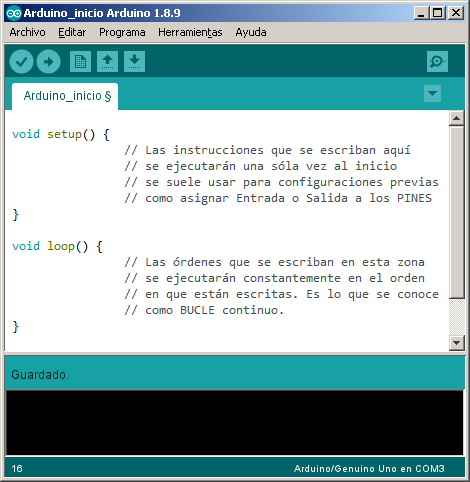
Task: Click the Arduino logo in the title bar
Action: coord(14,13)
